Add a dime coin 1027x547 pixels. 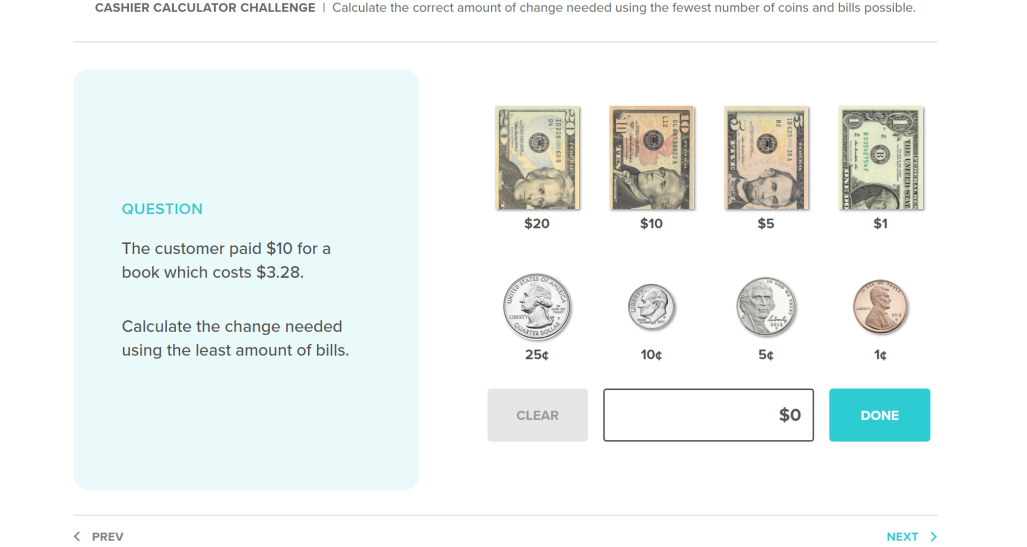coord(651,308)
